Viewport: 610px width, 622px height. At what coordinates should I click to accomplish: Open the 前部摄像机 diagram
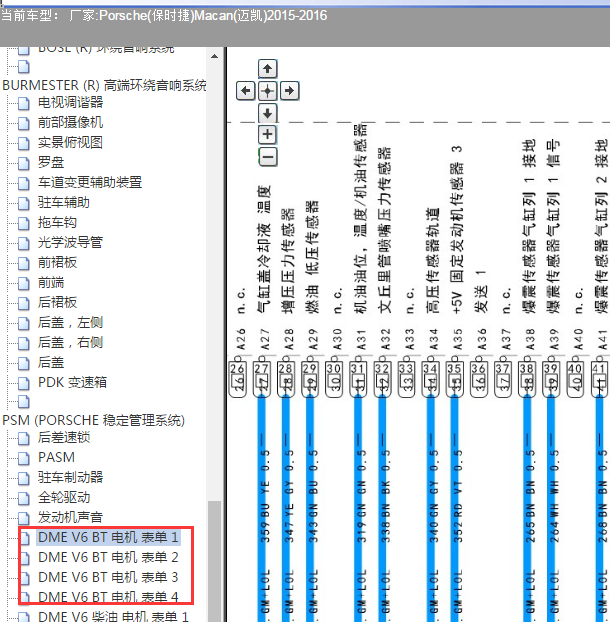pyautogui.click(x=70, y=122)
